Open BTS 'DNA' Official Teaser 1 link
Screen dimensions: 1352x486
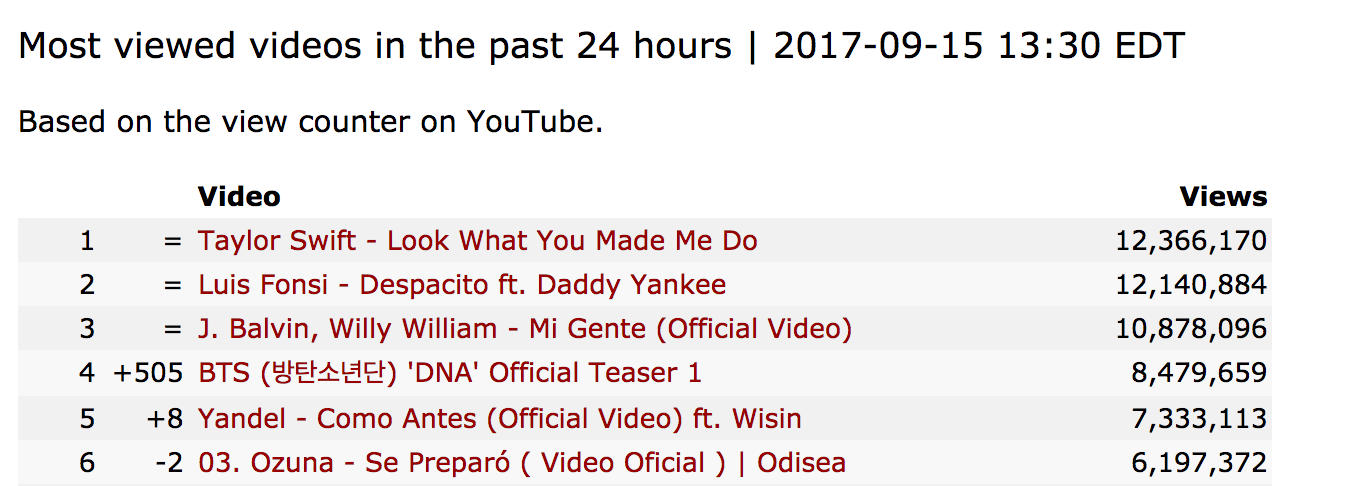coord(449,373)
